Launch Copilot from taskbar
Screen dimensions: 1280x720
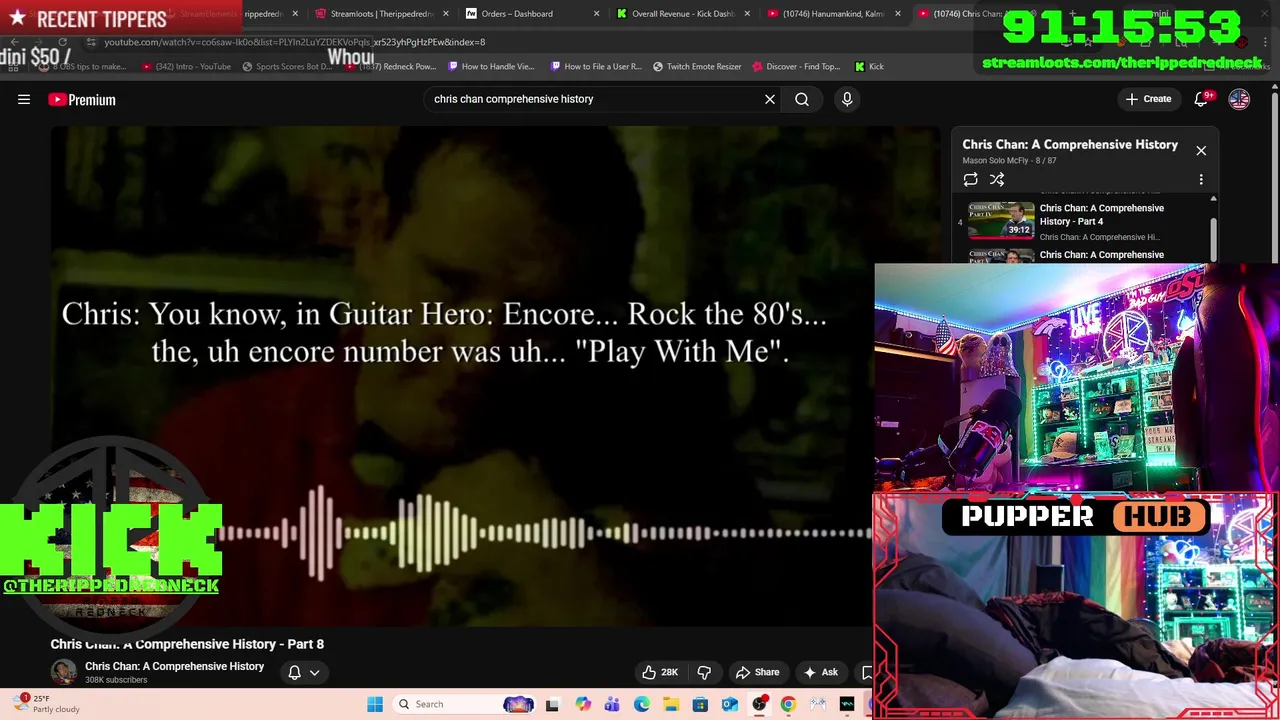pos(583,704)
